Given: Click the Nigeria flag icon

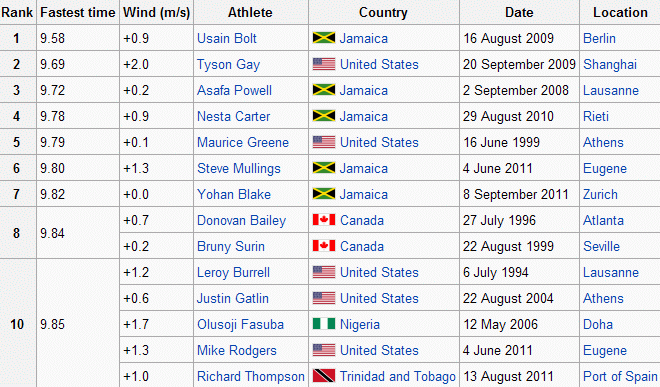Looking at the screenshot, I should (x=324, y=324).
